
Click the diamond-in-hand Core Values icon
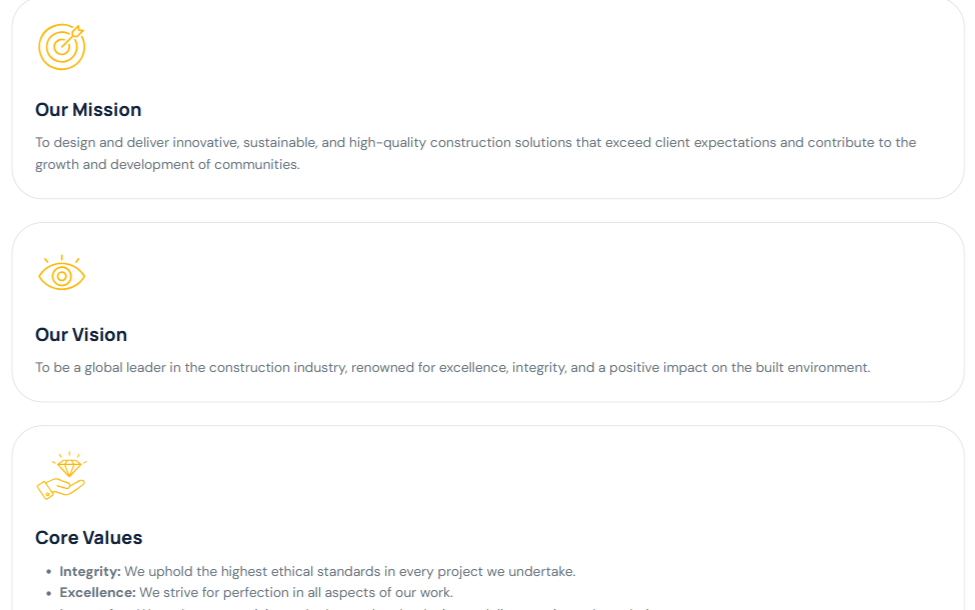pos(61,476)
